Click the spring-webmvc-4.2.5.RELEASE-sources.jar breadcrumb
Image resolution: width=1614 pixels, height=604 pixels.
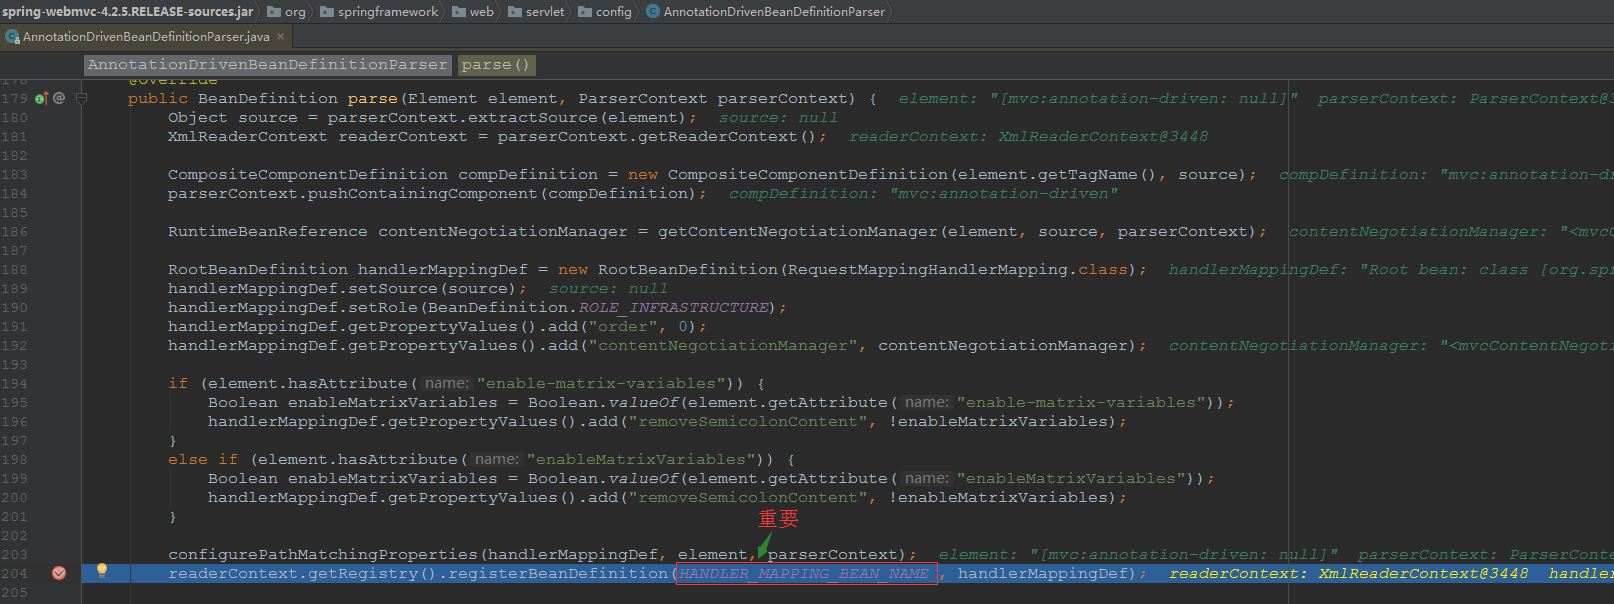tap(127, 12)
